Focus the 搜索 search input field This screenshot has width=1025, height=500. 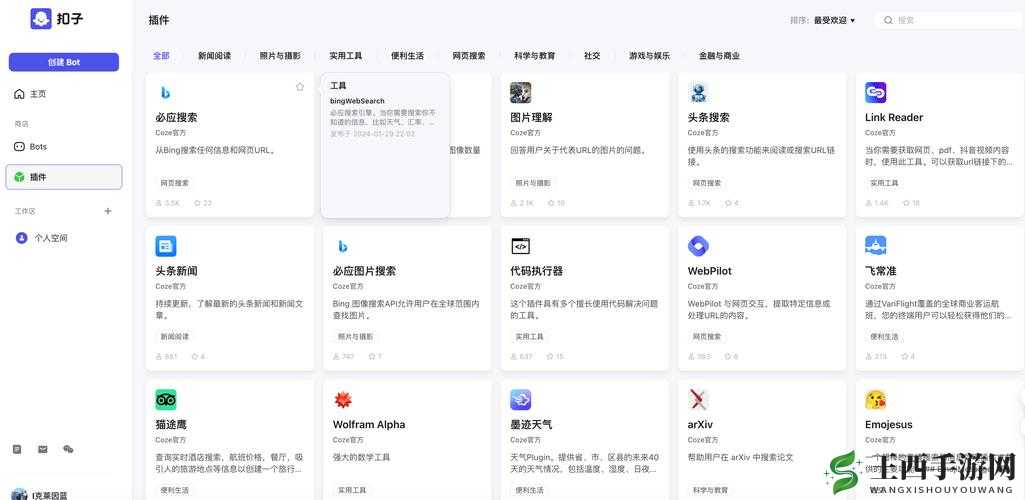949,20
